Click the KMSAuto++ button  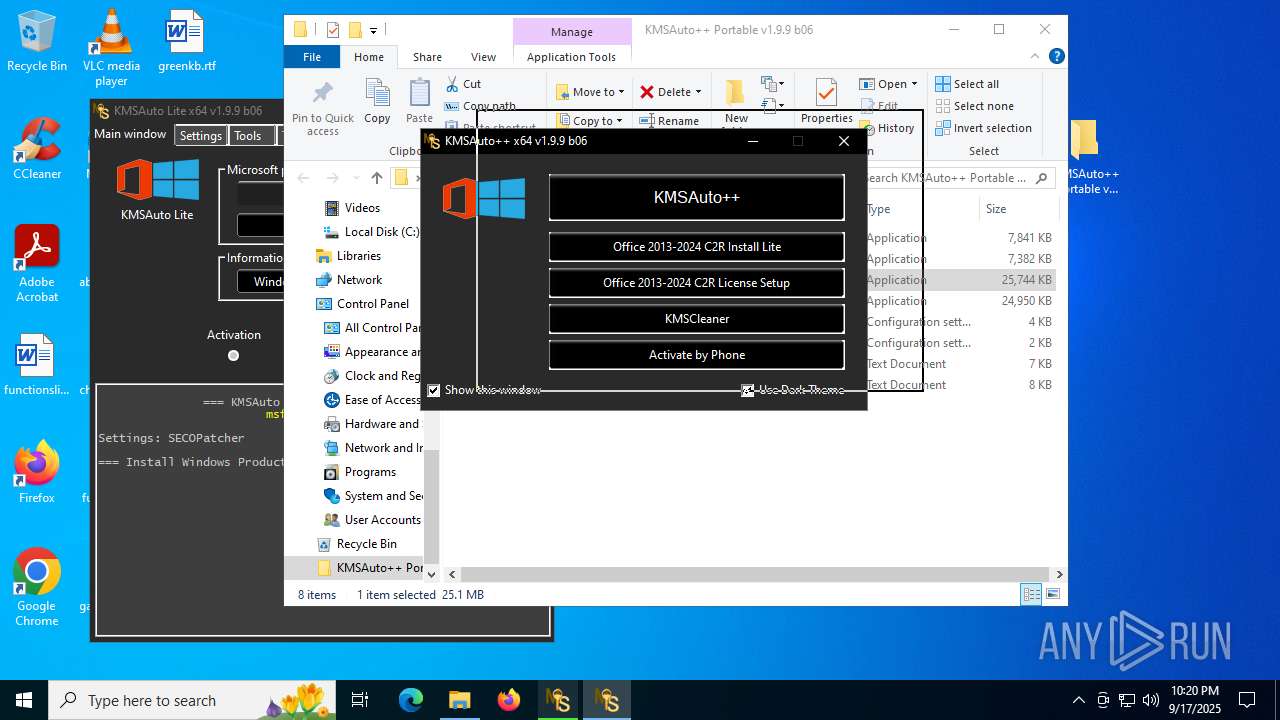click(696, 197)
